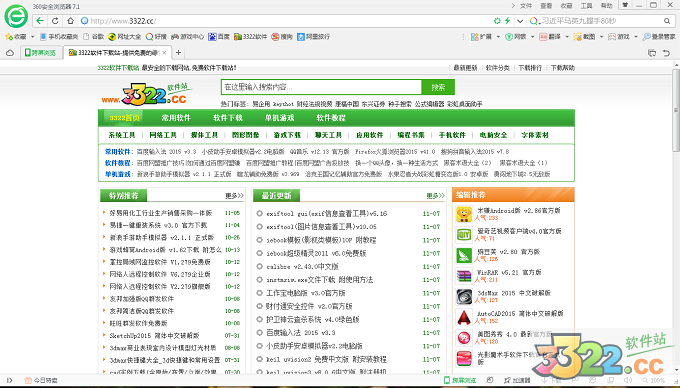Click the cloud icon left of tabs
Image resolution: width=680 pixels, height=388 pixels.
click(x=10, y=53)
